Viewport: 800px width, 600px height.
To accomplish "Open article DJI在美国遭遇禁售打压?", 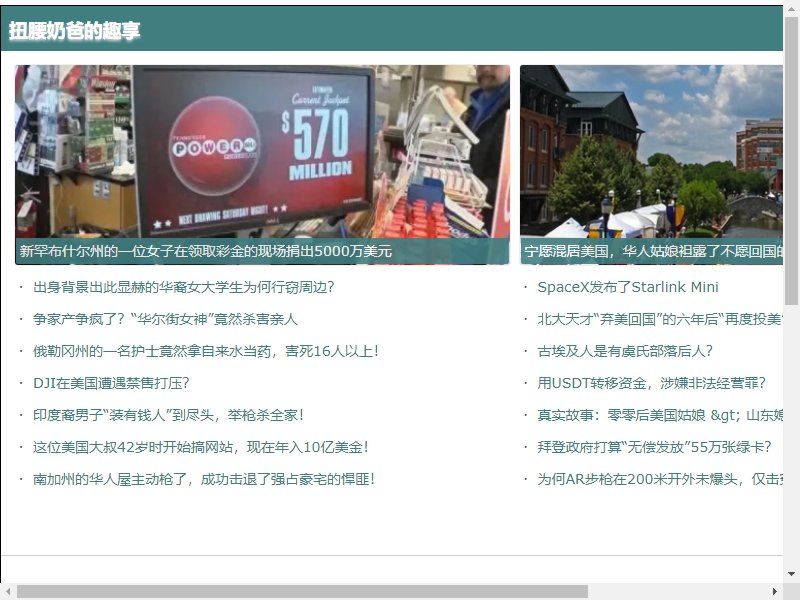I will coord(111,383).
